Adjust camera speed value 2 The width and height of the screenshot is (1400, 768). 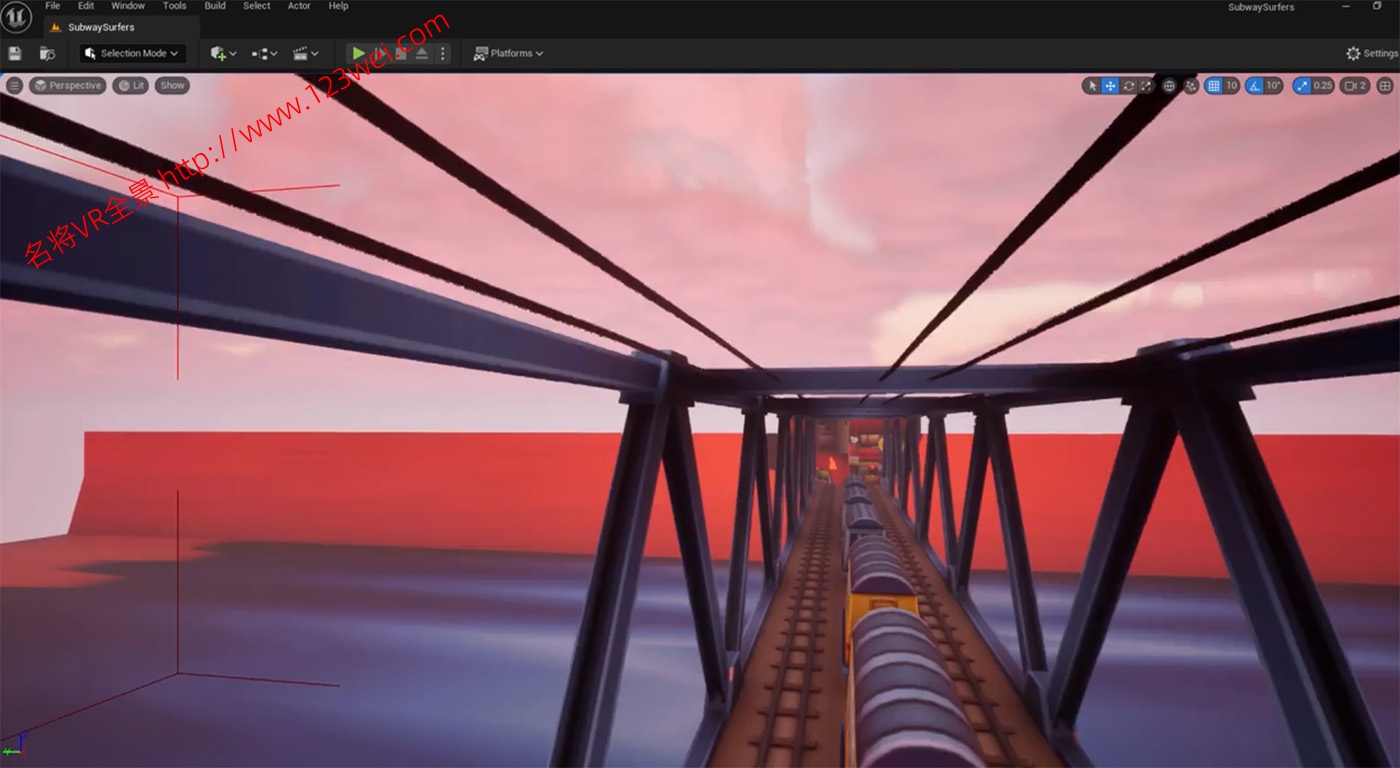click(x=1355, y=86)
